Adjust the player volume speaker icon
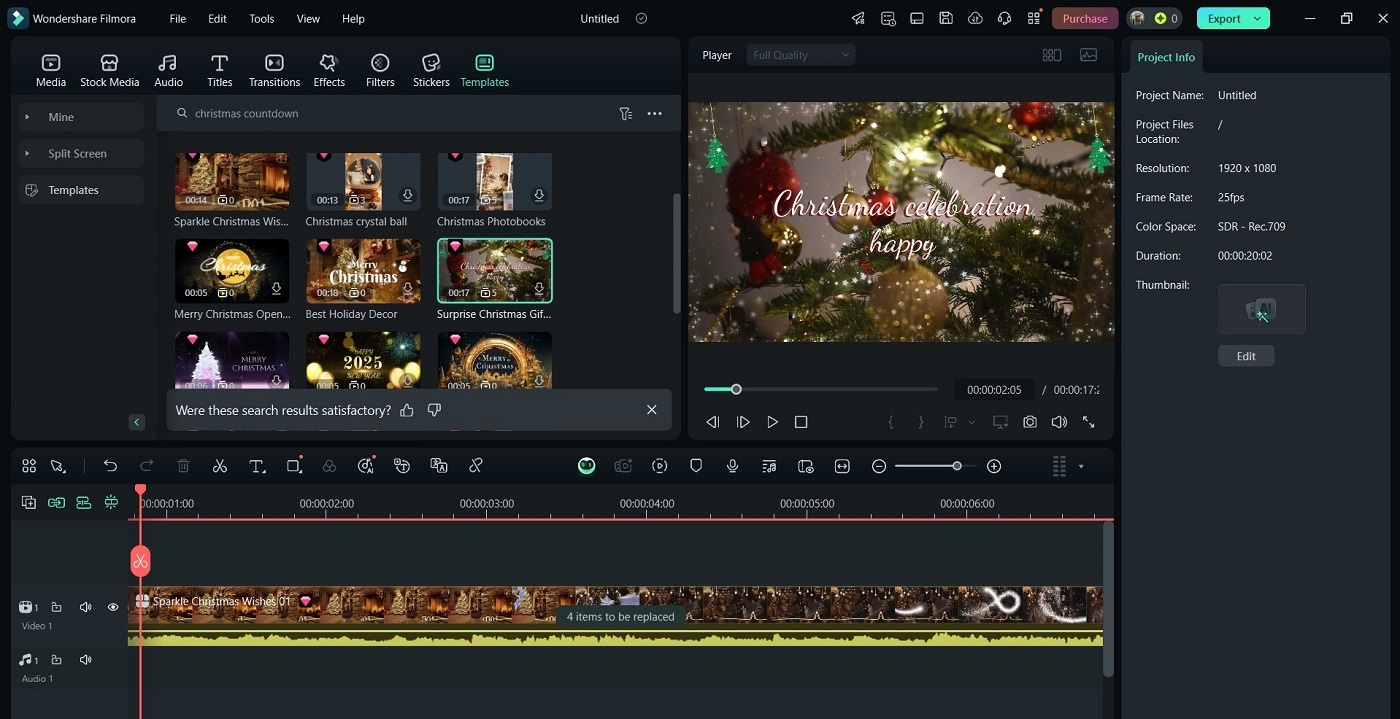1400x719 pixels. click(x=1059, y=422)
